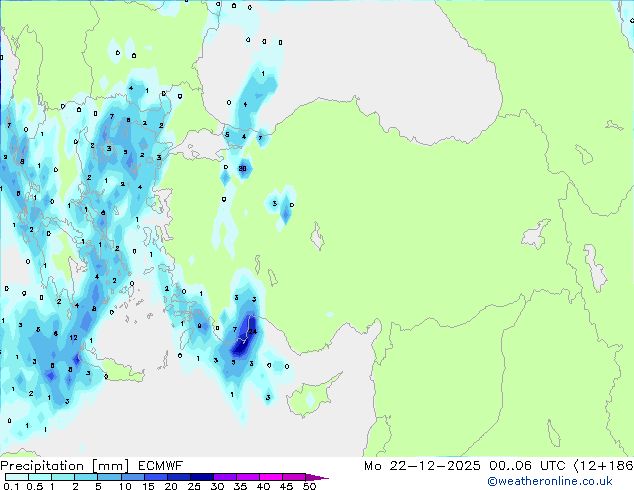Pick the 30–35 mm purple legend swatch
Screen dimensions: 634x490
point(225,477)
